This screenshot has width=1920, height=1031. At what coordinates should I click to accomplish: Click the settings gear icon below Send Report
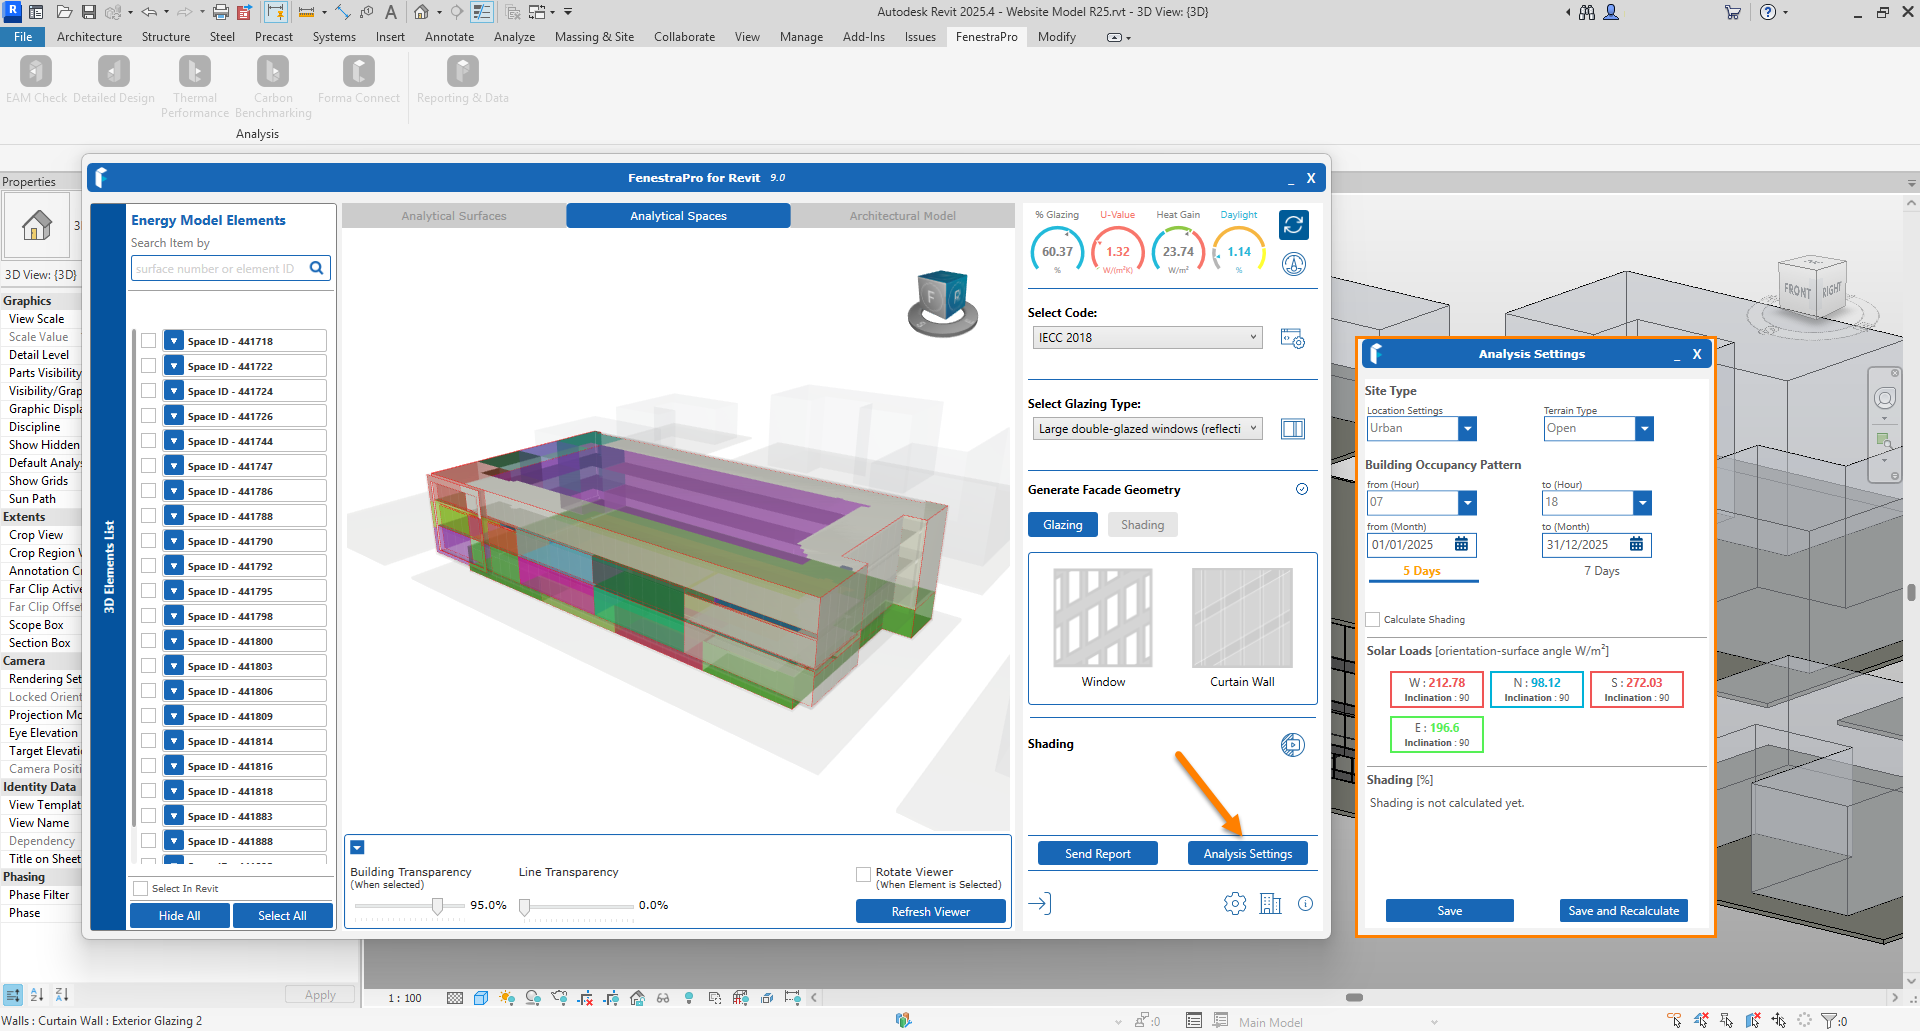[1235, 904]
